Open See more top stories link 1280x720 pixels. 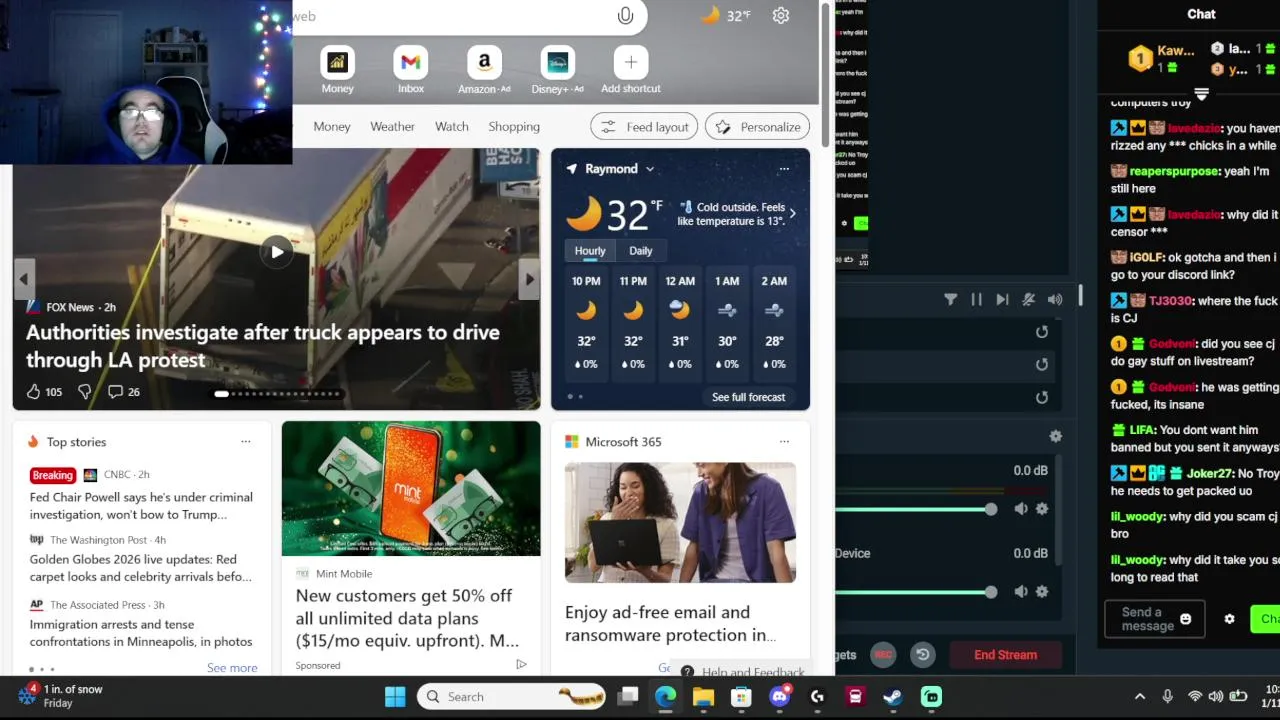coord(232,668)
